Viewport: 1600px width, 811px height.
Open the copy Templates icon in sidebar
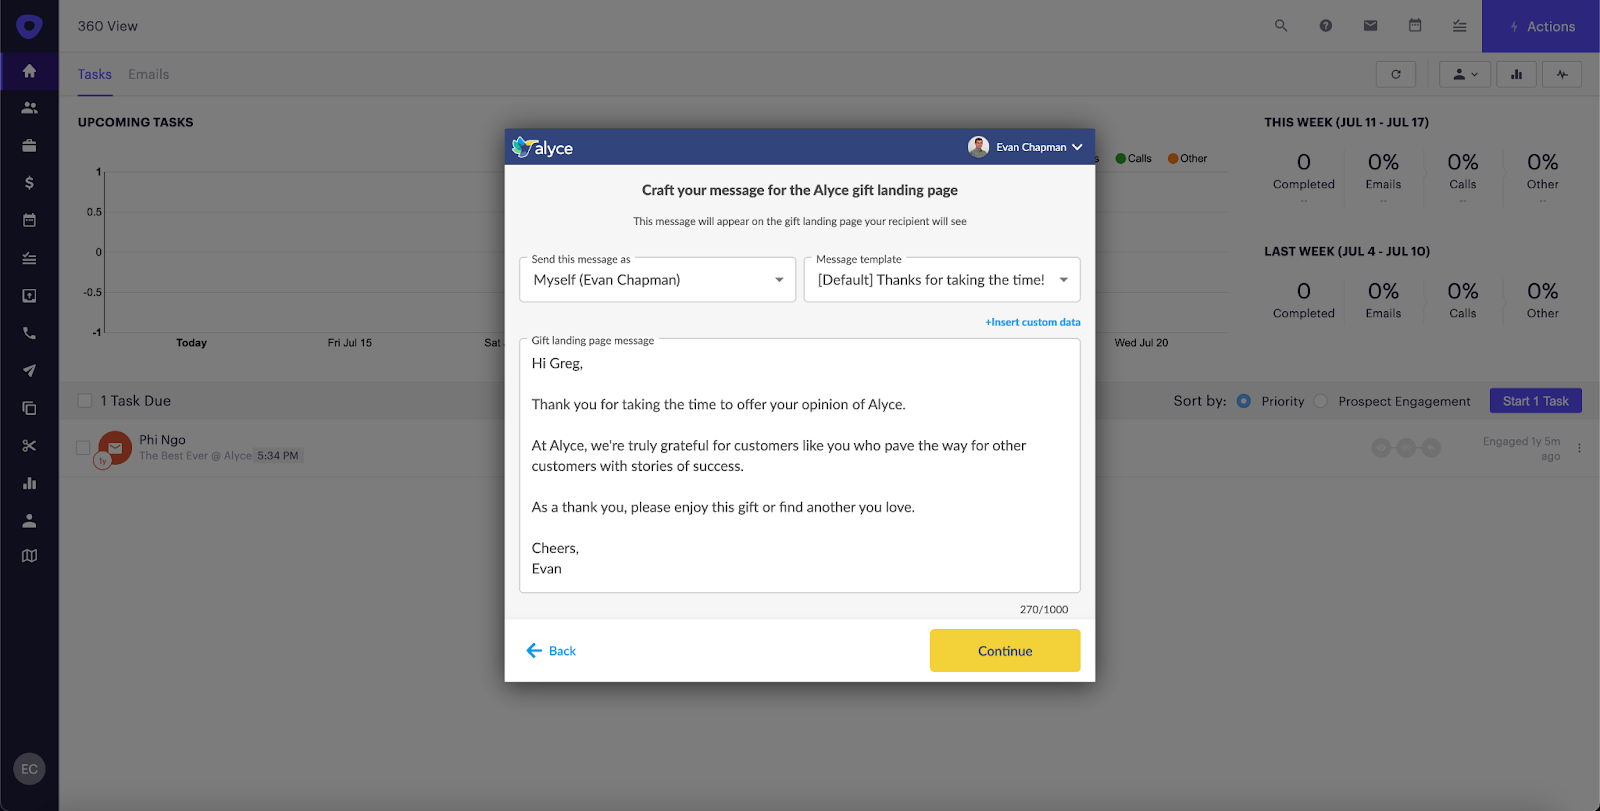[29, 408]
